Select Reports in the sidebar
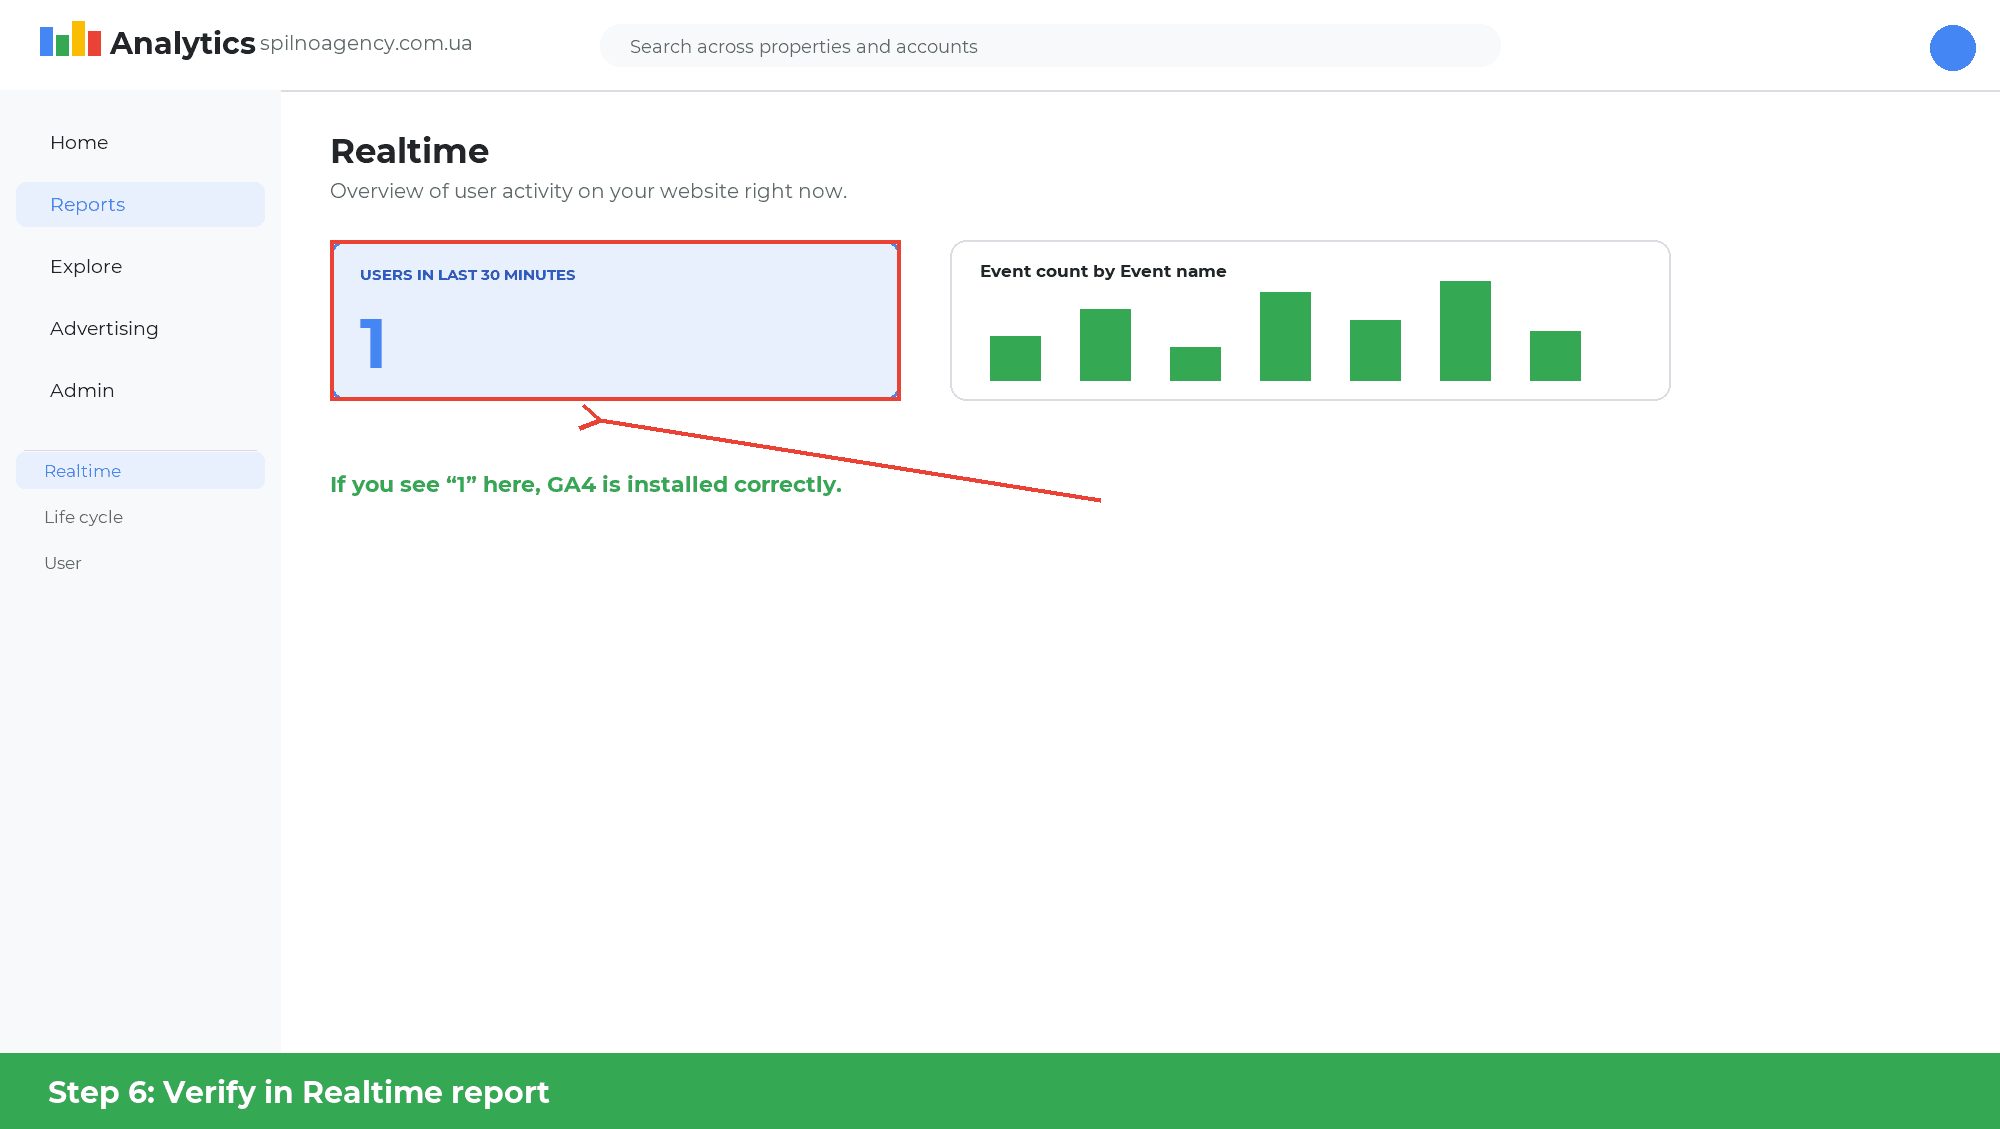 [x=140, y=205]
